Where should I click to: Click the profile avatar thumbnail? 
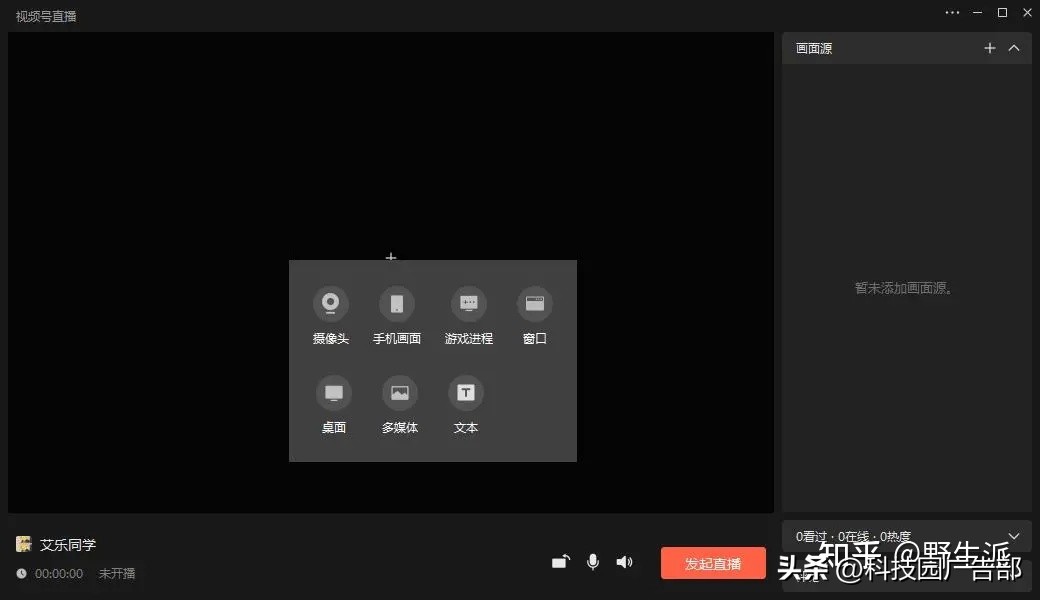point(23,544)
